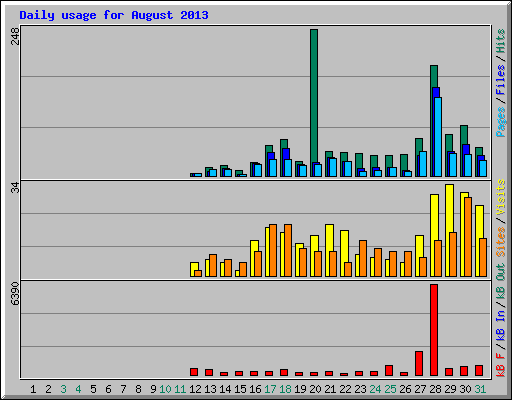The image size is (512, 400).
Task: Click the tall red kB bar for day 28
Action: click(x=434, y=330)
